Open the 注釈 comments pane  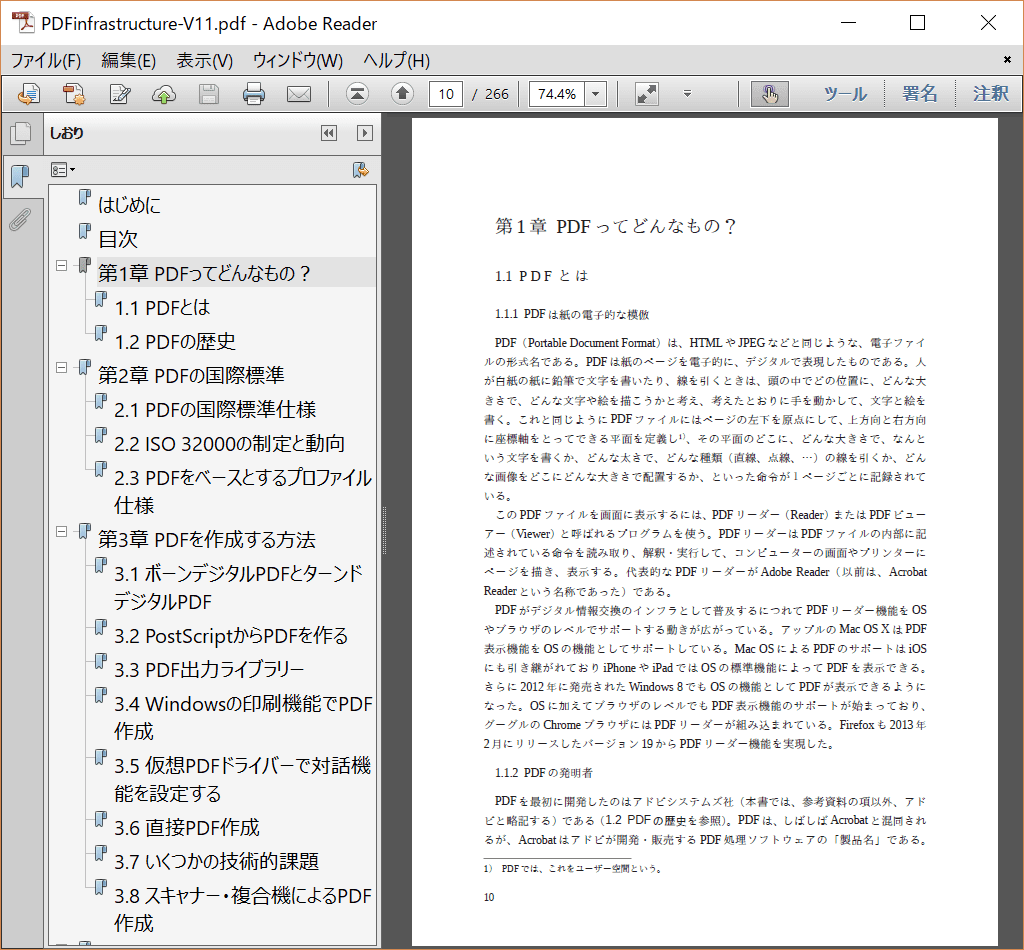click(990, 94)
